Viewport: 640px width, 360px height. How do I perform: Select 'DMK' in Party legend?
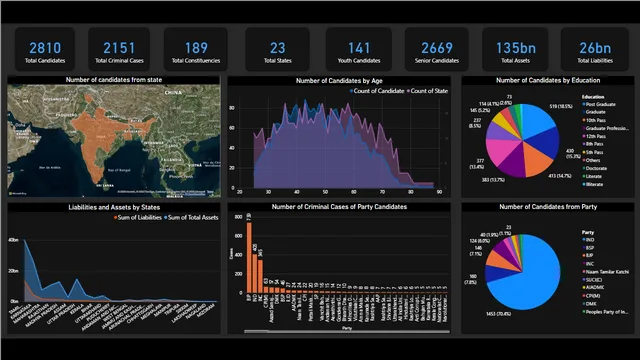(589, 304)
